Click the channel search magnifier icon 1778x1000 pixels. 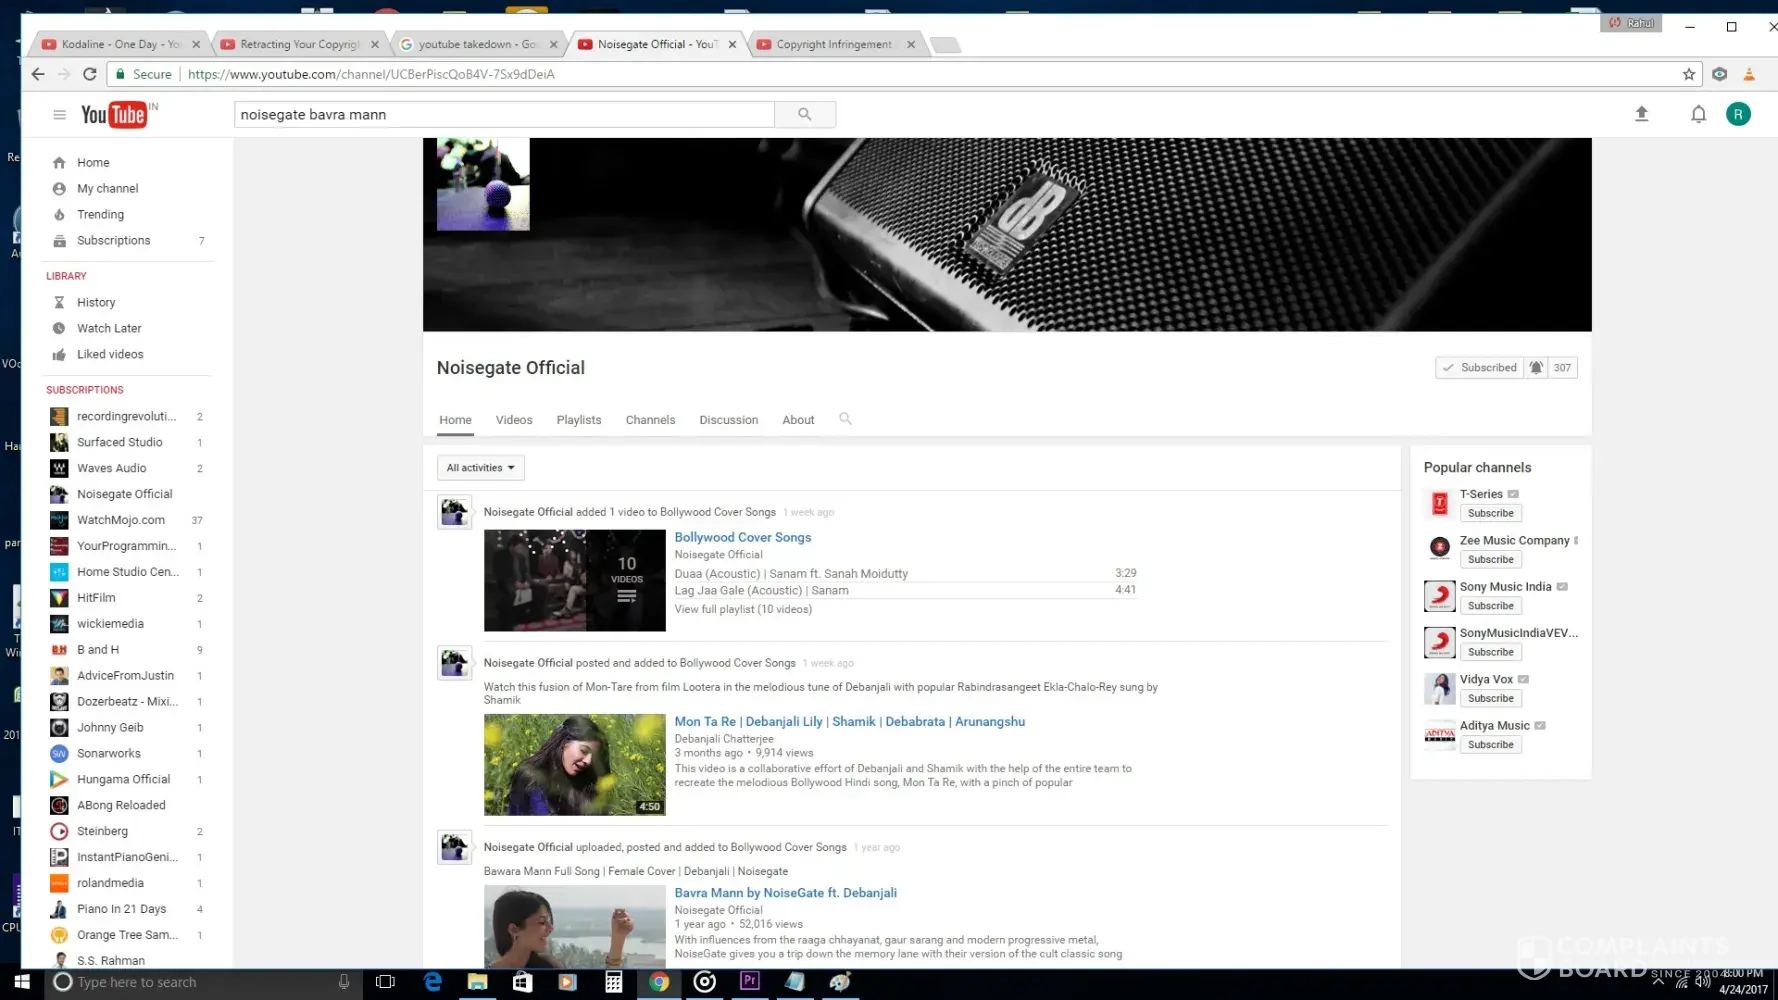coord(845,419)
